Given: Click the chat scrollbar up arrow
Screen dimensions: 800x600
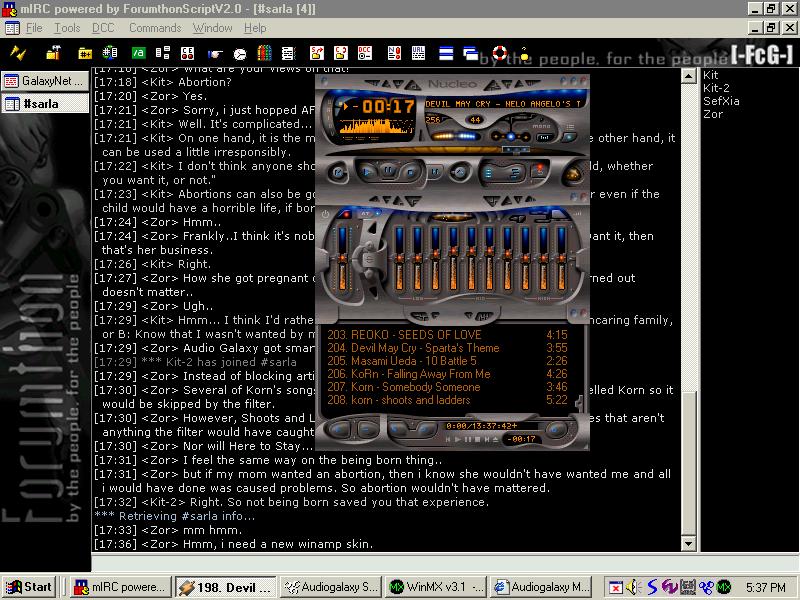Looking at the screenshot, I should click(689, 76).
